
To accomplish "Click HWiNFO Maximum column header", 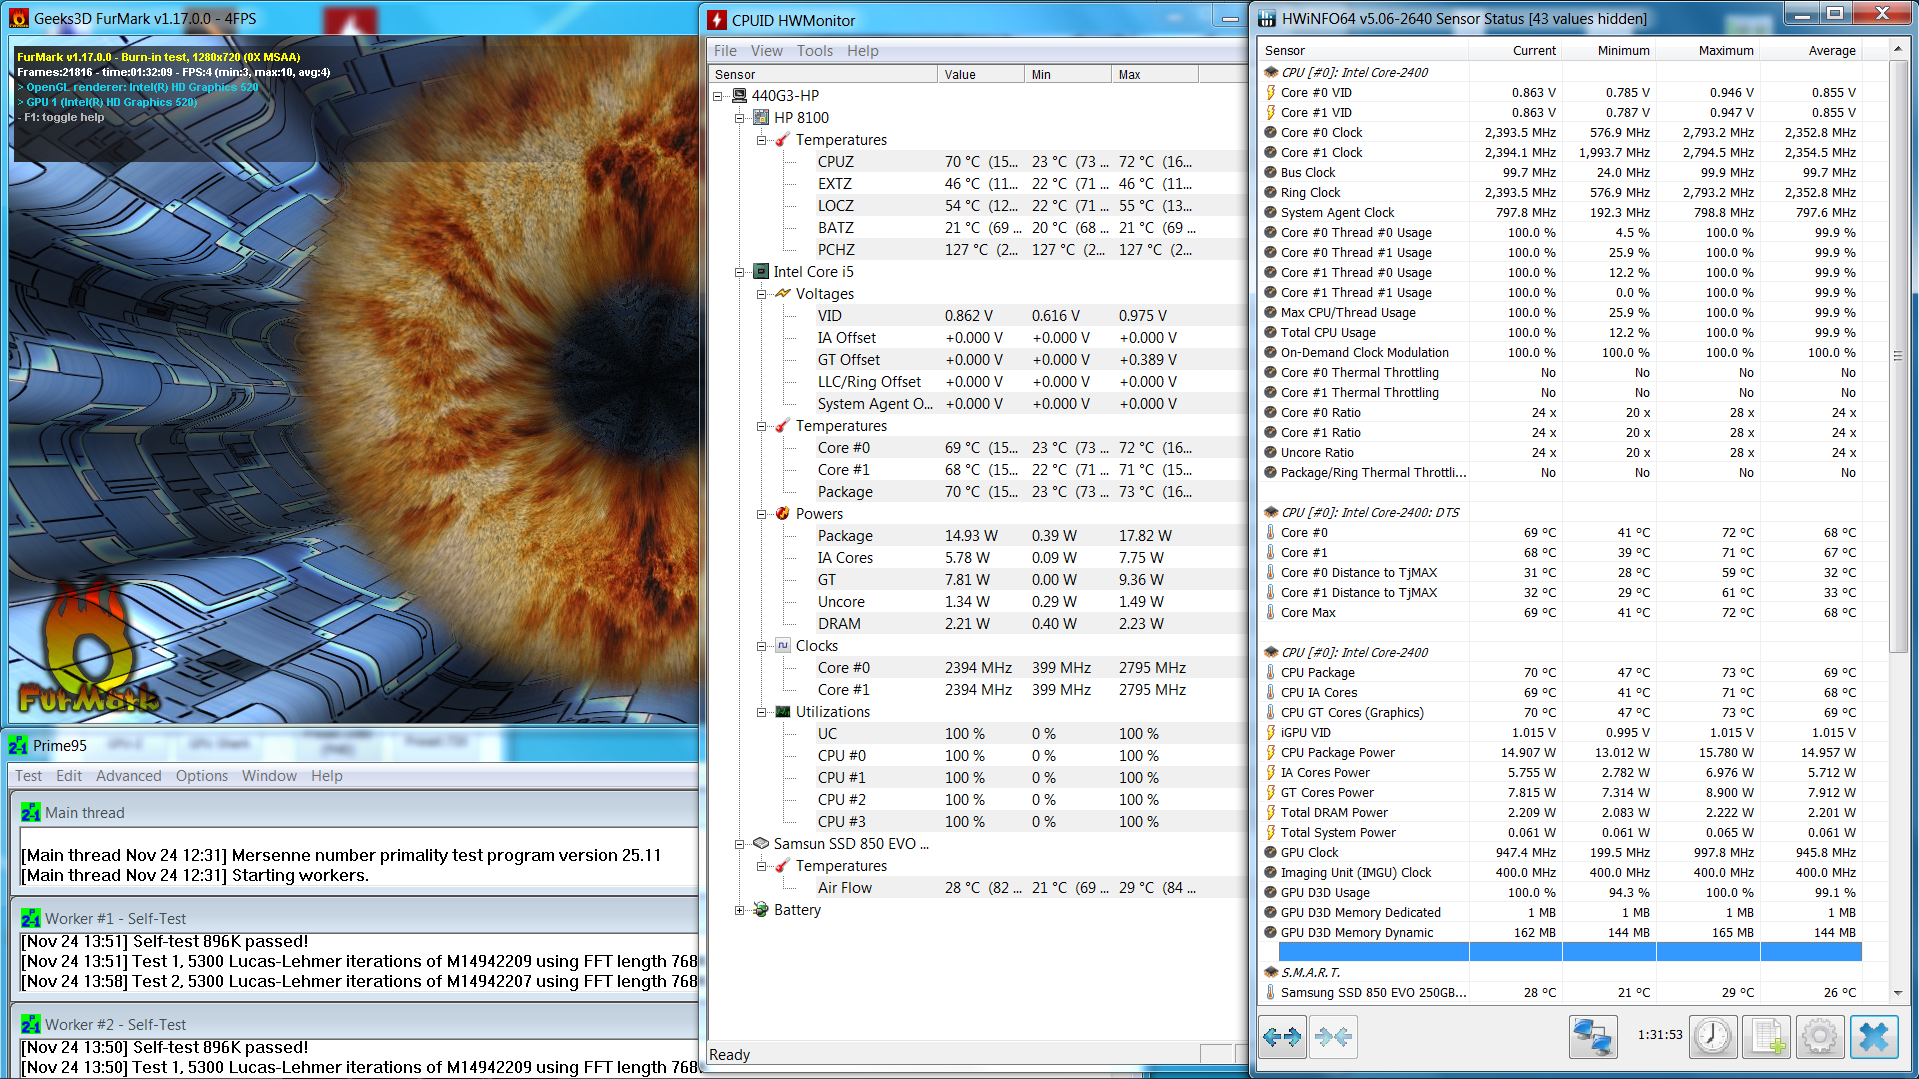I will pos(1709,50).
